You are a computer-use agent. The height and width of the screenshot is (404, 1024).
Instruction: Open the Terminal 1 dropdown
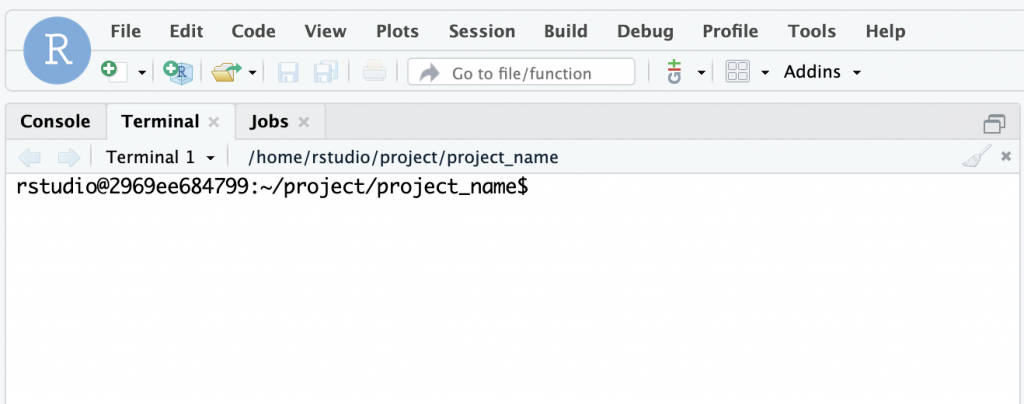pyautogui.click(x=160, y=157)
